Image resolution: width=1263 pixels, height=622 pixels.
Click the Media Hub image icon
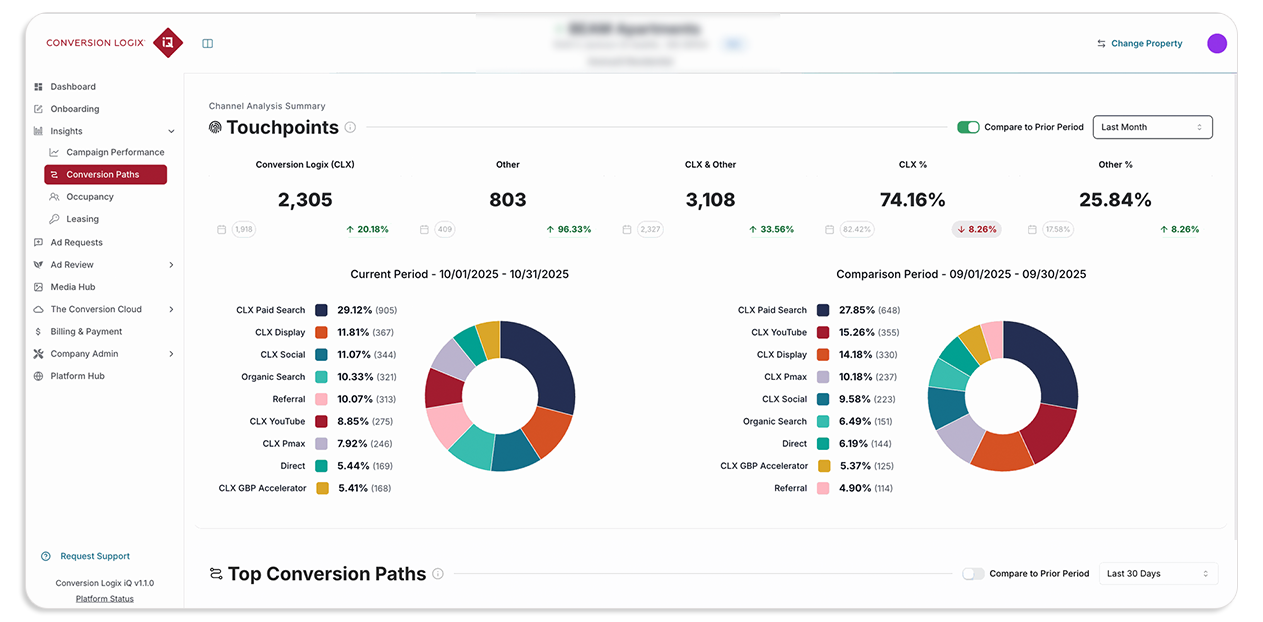(38, 287)
